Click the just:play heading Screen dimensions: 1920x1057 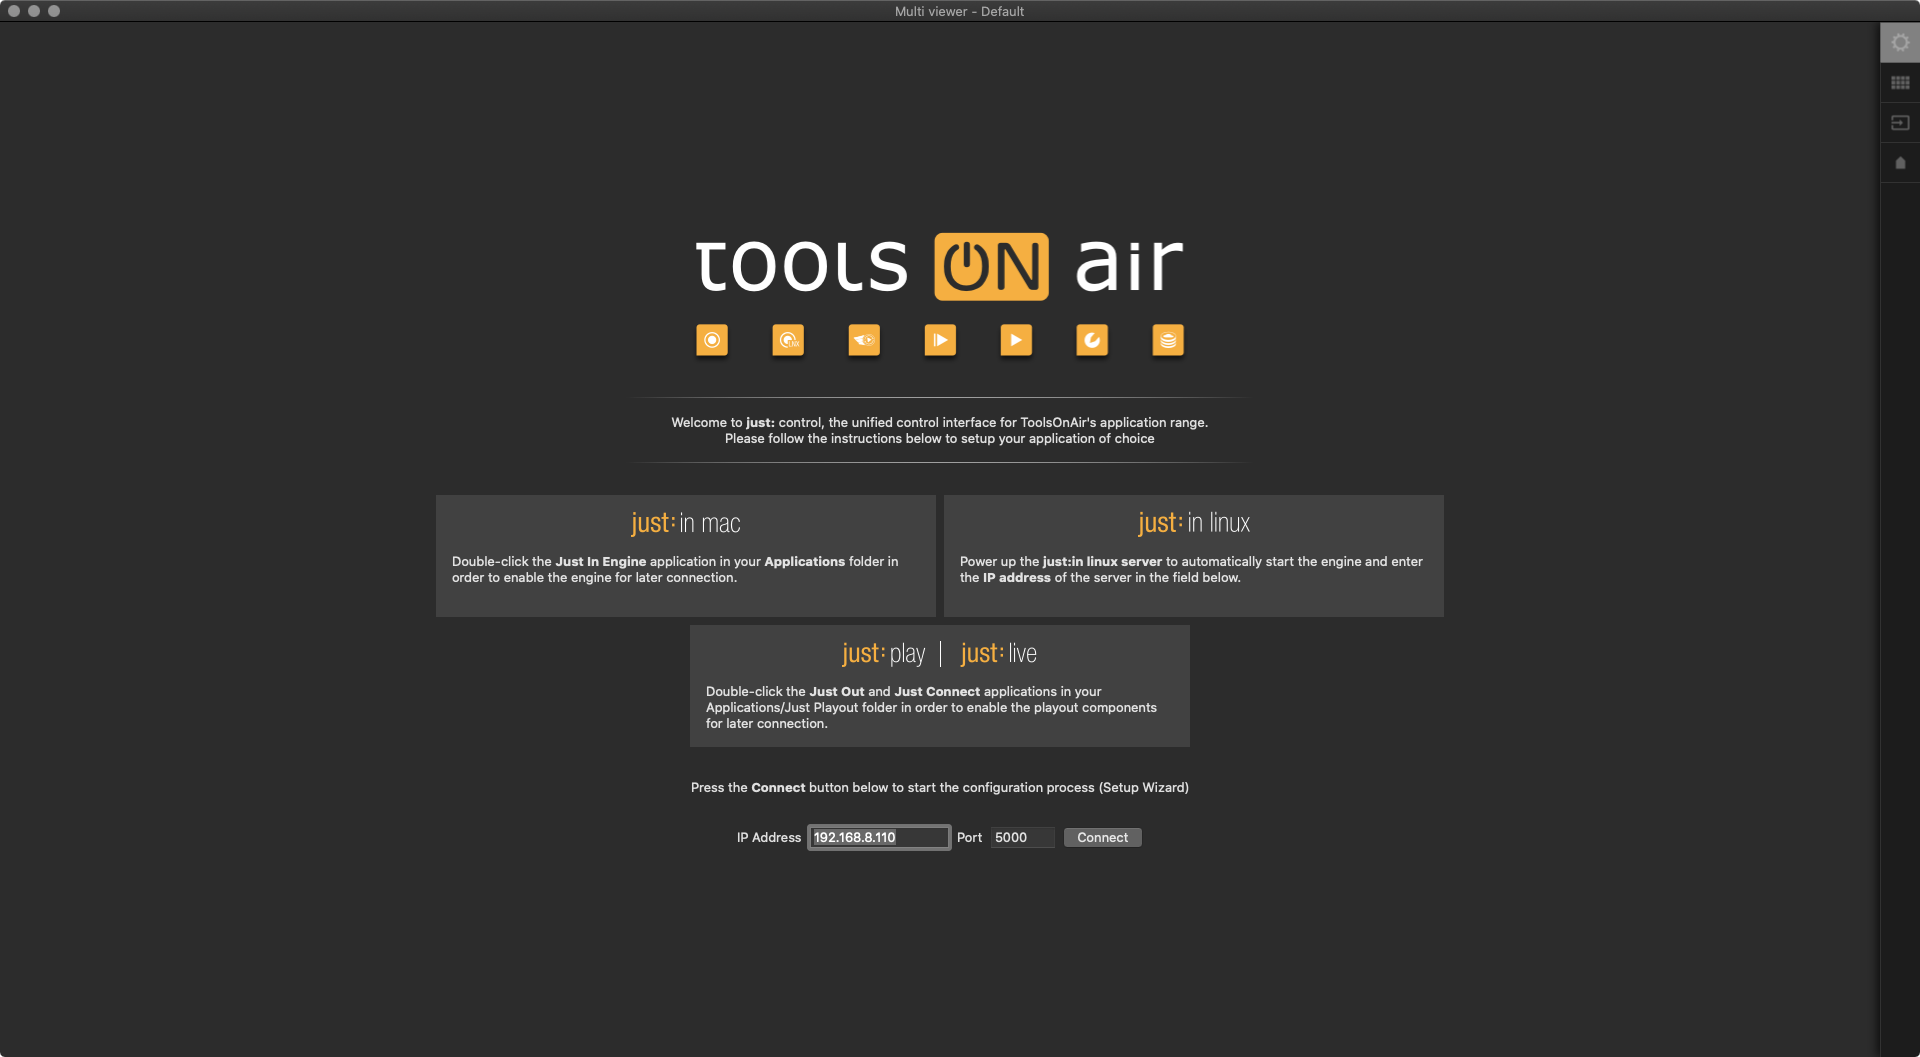point(884,653)
